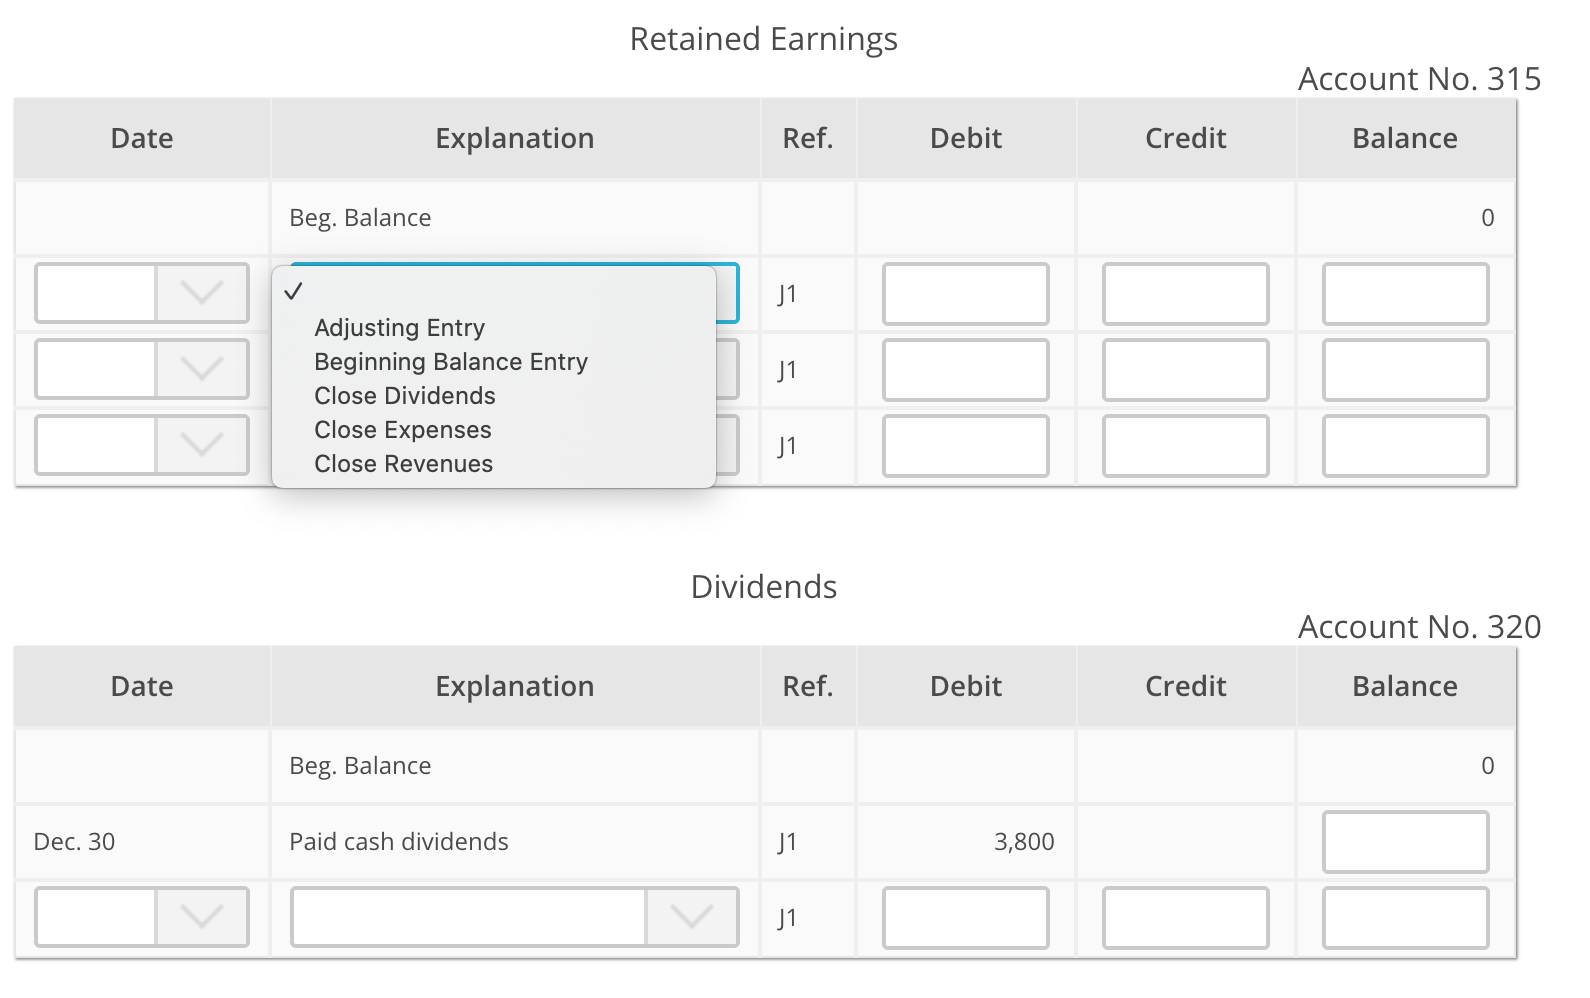Viewport: 1590px width, 998px height.
Task: Click balance field in second Retained Earnings row
Action: point(1406,370)
